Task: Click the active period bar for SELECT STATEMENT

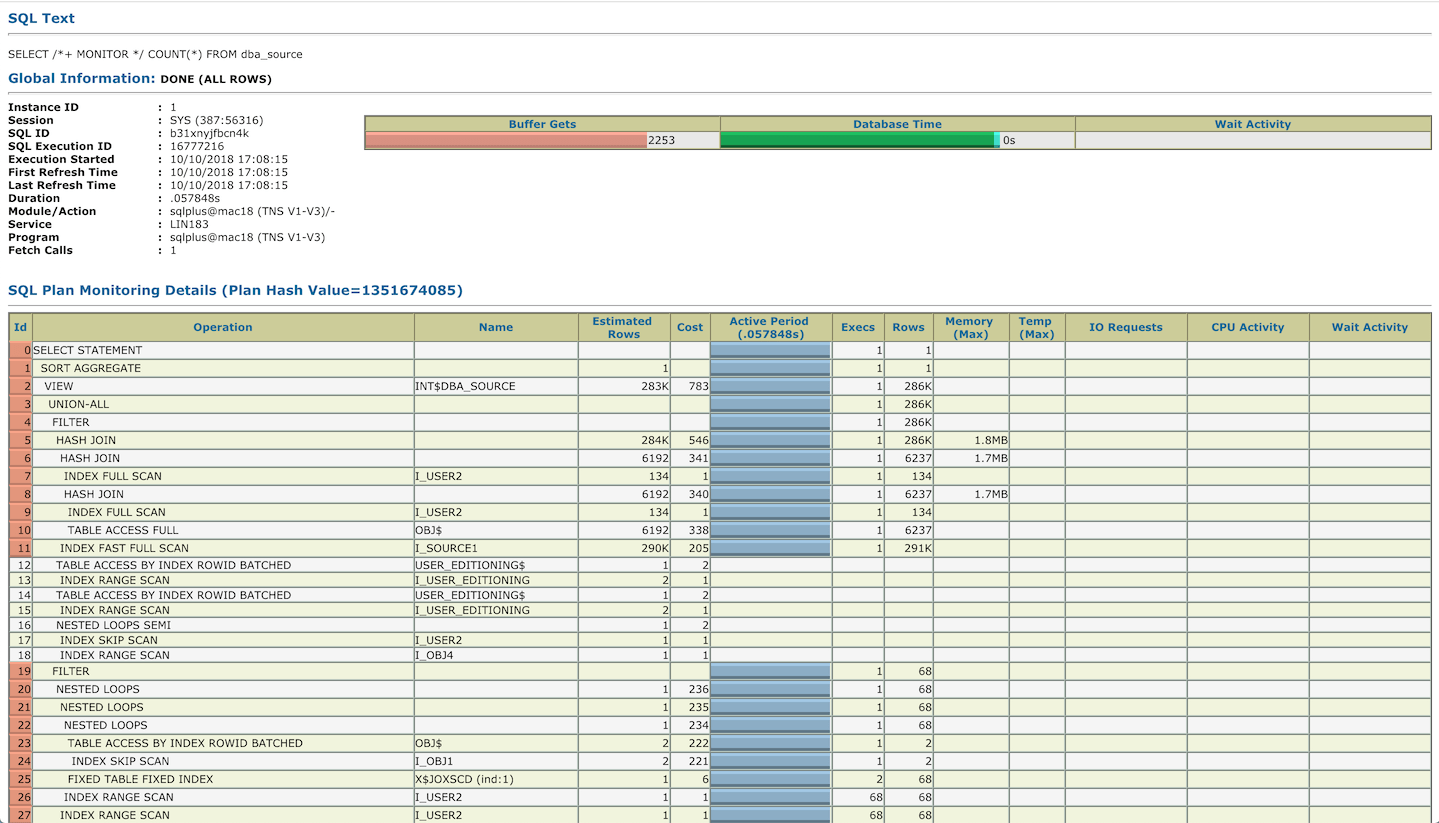Action: pyautogui.click(x=770, y=350)
